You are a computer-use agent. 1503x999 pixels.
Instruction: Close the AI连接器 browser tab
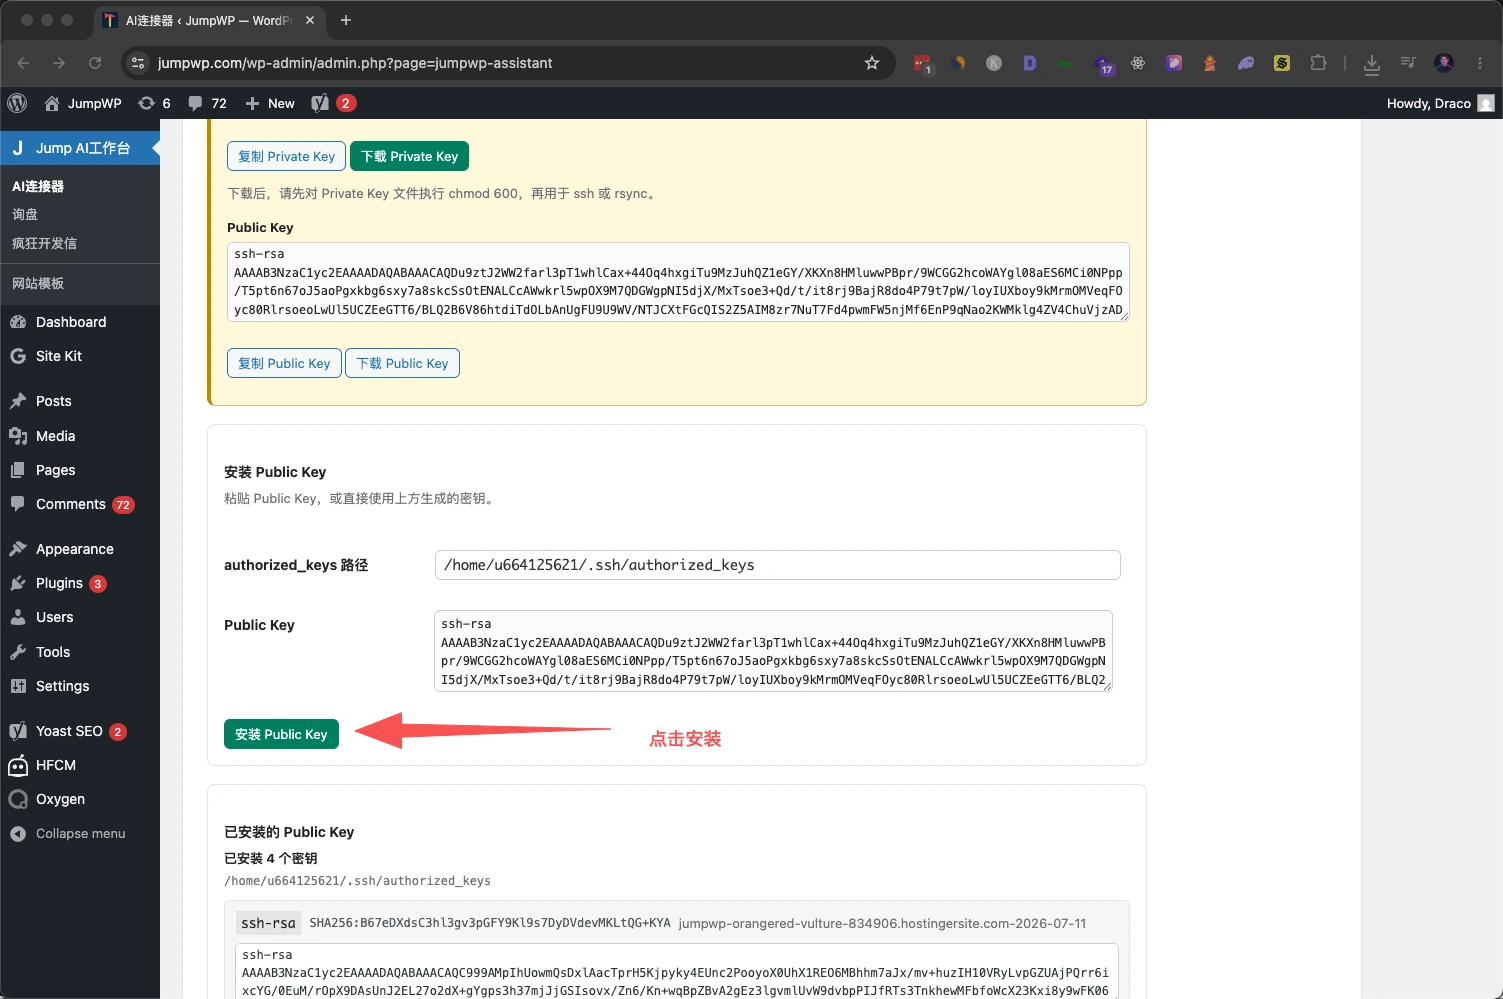310,20
